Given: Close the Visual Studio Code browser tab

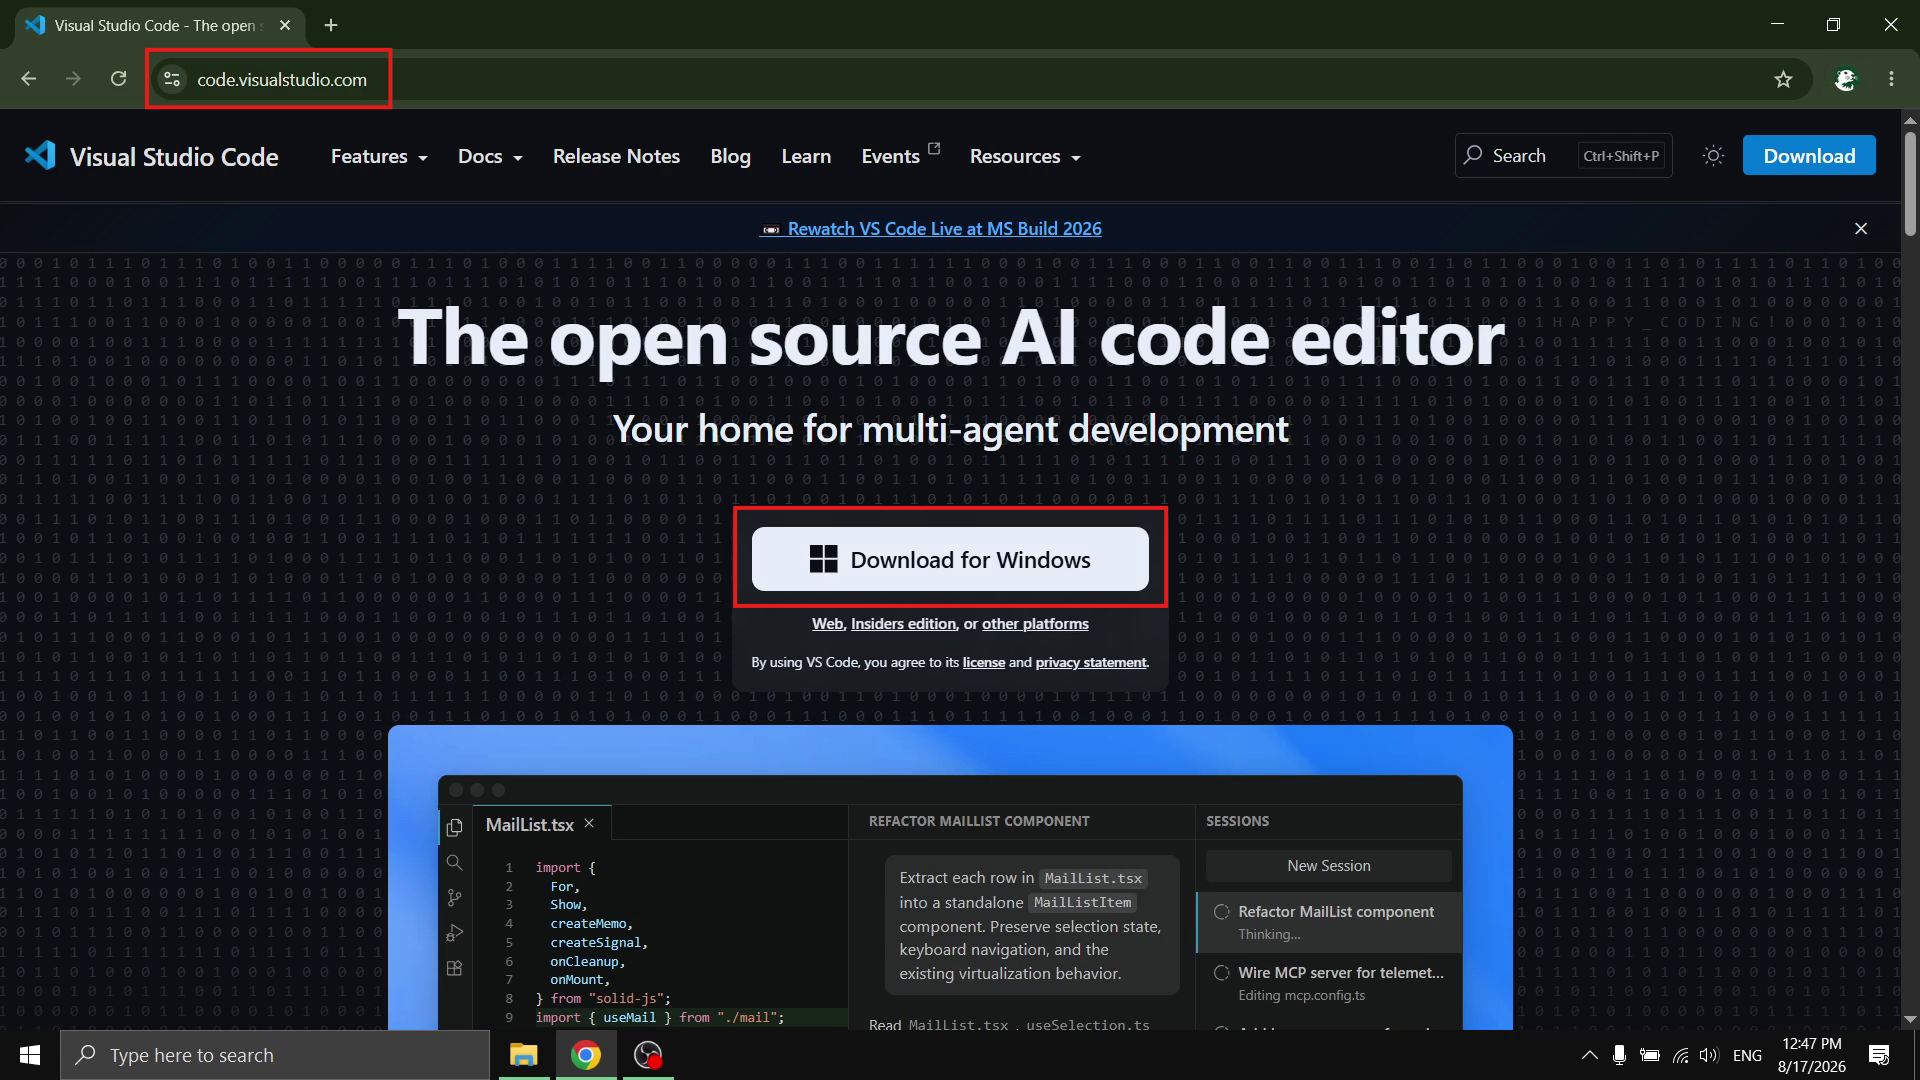Looking at the screenshot, I should point(285,25).
